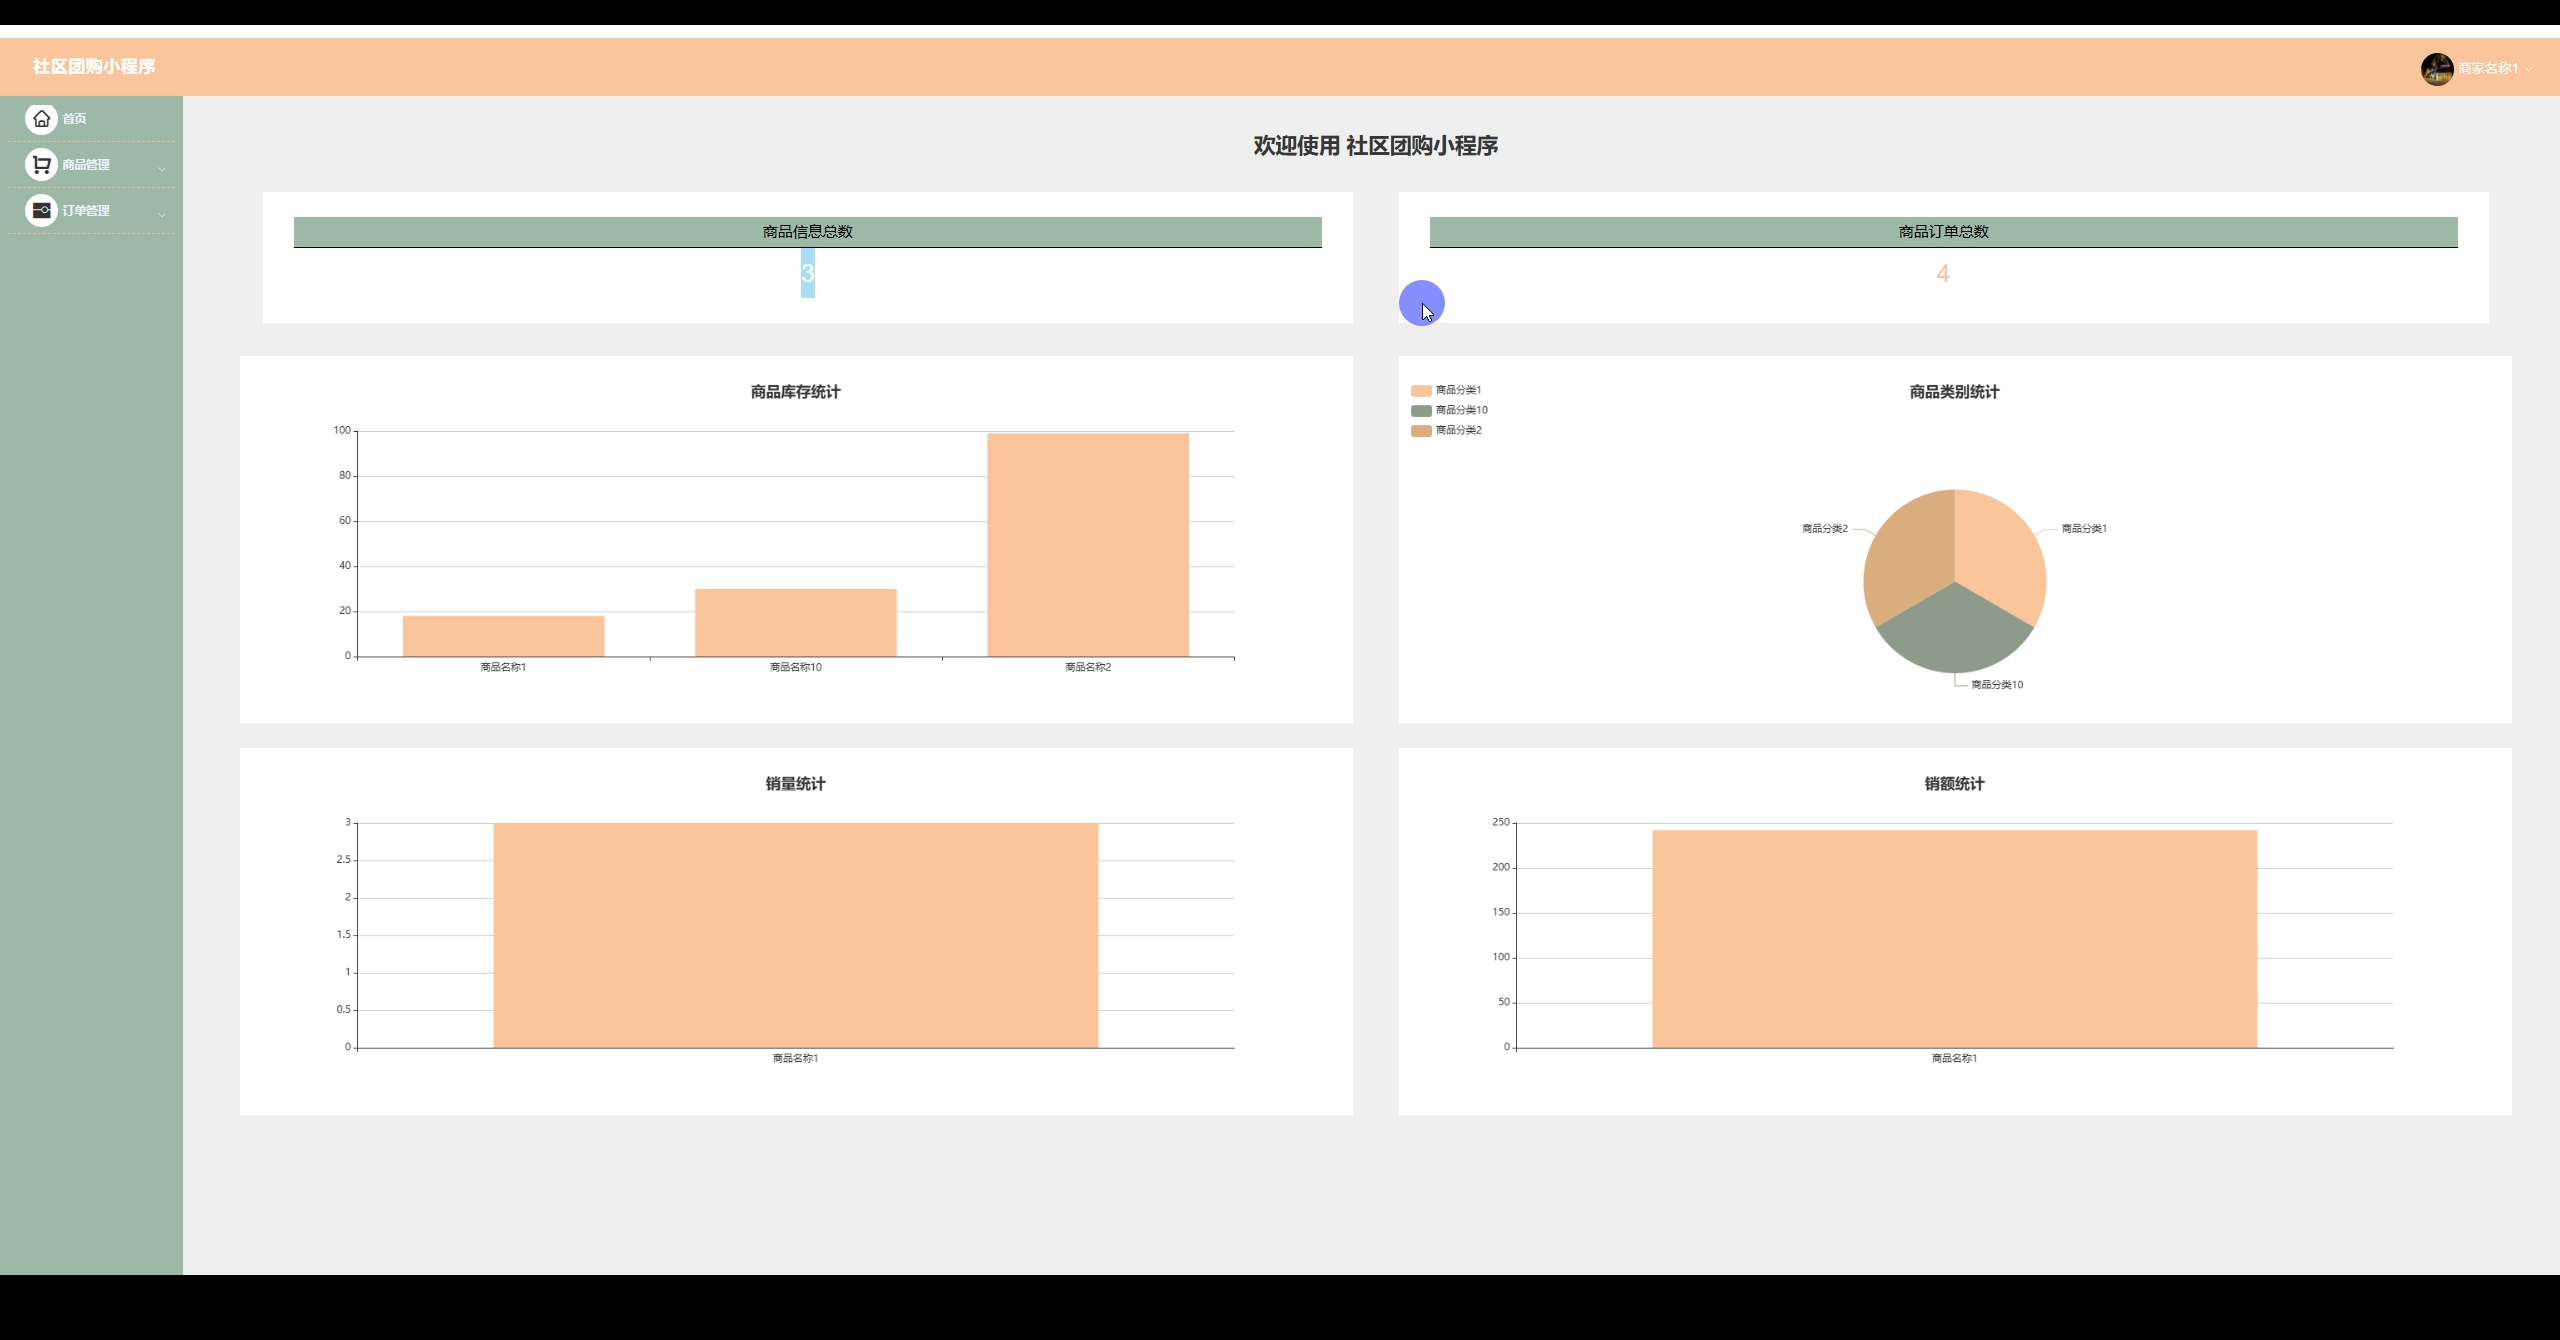Expand the 商品管理 submenu chevron
The width and height of the screenshot is (2560, 1340).
pos(162,168)
